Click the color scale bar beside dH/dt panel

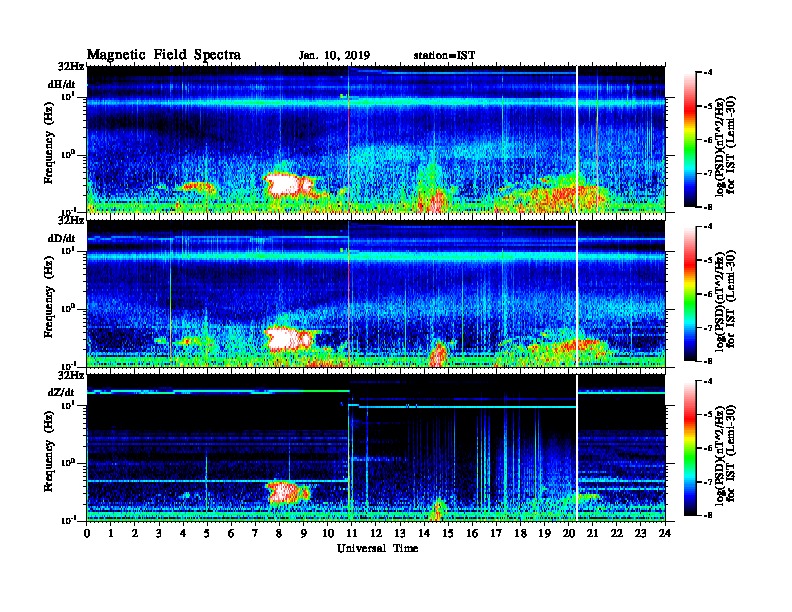pyautogui.click(x=689, y=140)
